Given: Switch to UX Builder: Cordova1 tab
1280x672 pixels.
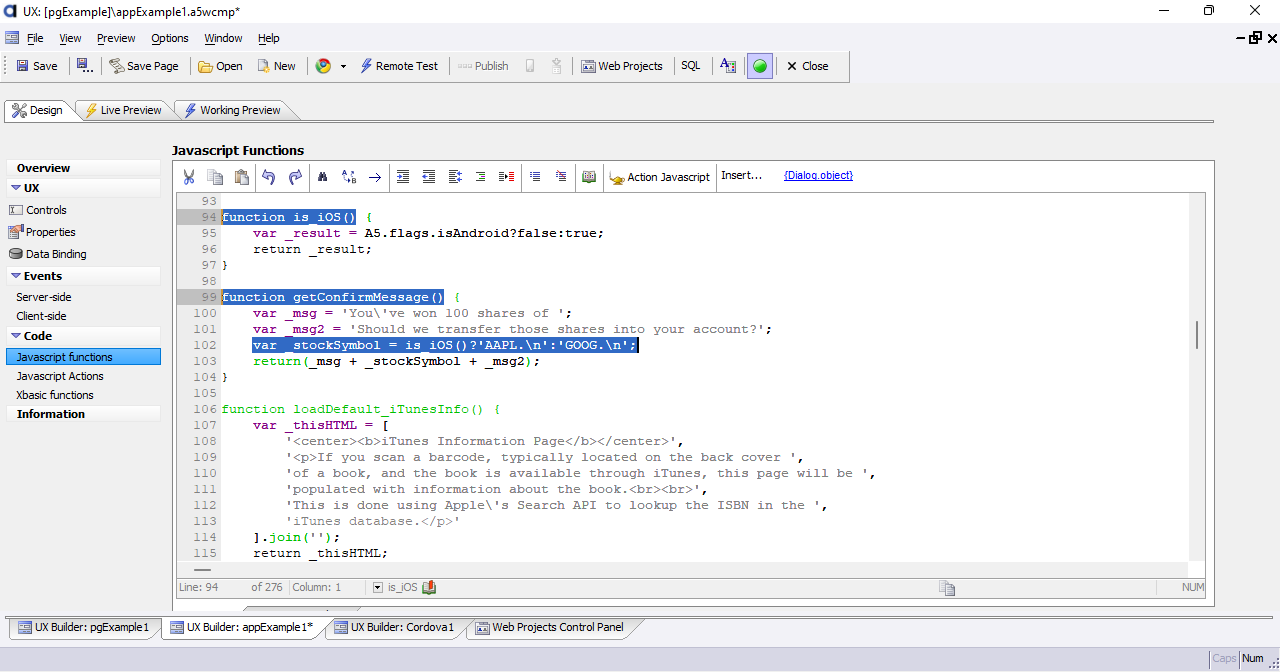Looking at the screenshot, I should point(395,628).
